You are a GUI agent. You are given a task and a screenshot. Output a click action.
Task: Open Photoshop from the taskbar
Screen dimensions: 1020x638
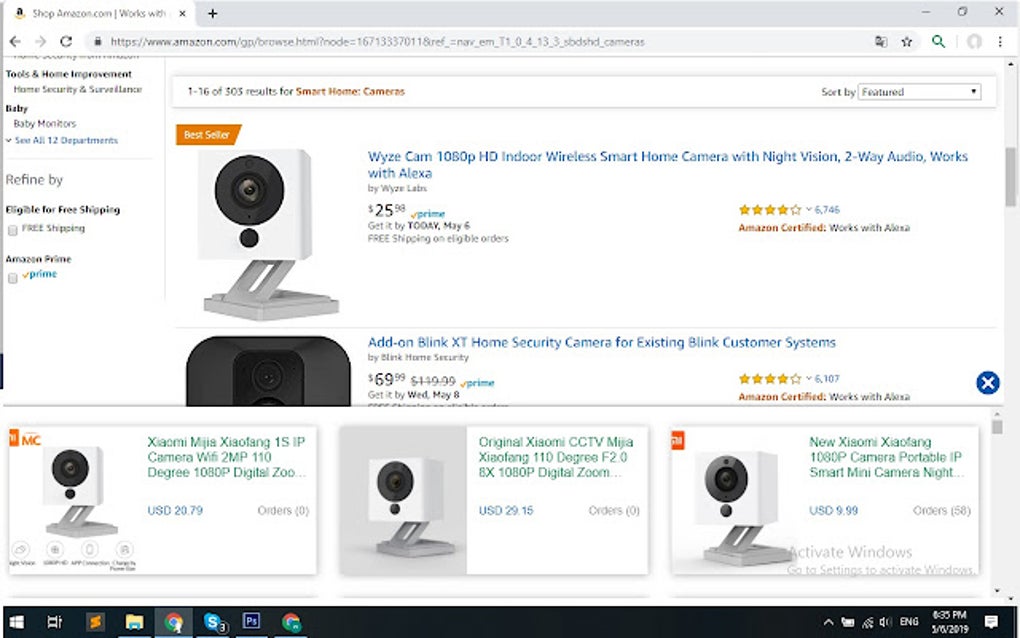(252, 620)
